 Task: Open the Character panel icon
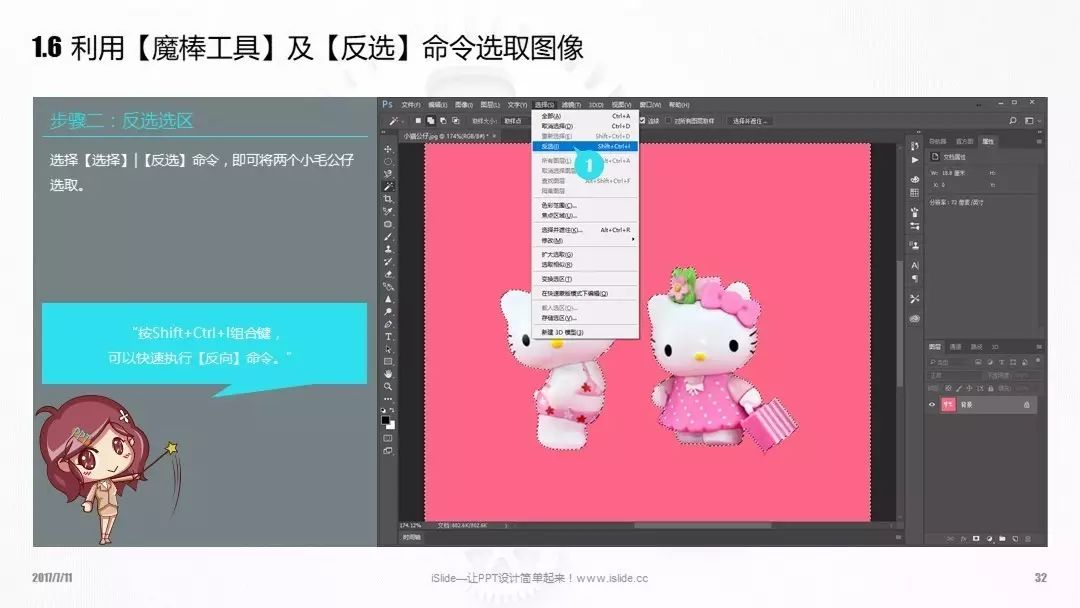915,265
